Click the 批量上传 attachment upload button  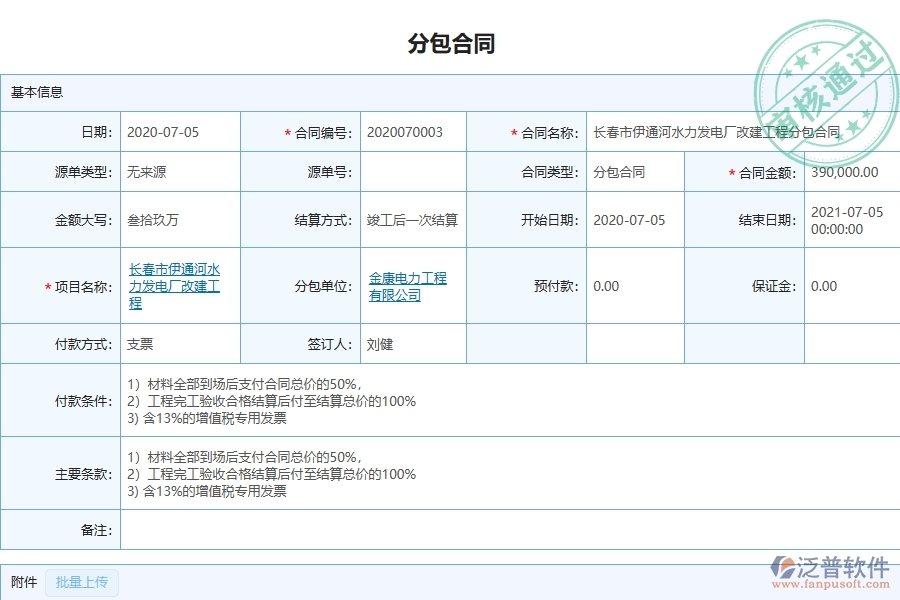point(81,583)
